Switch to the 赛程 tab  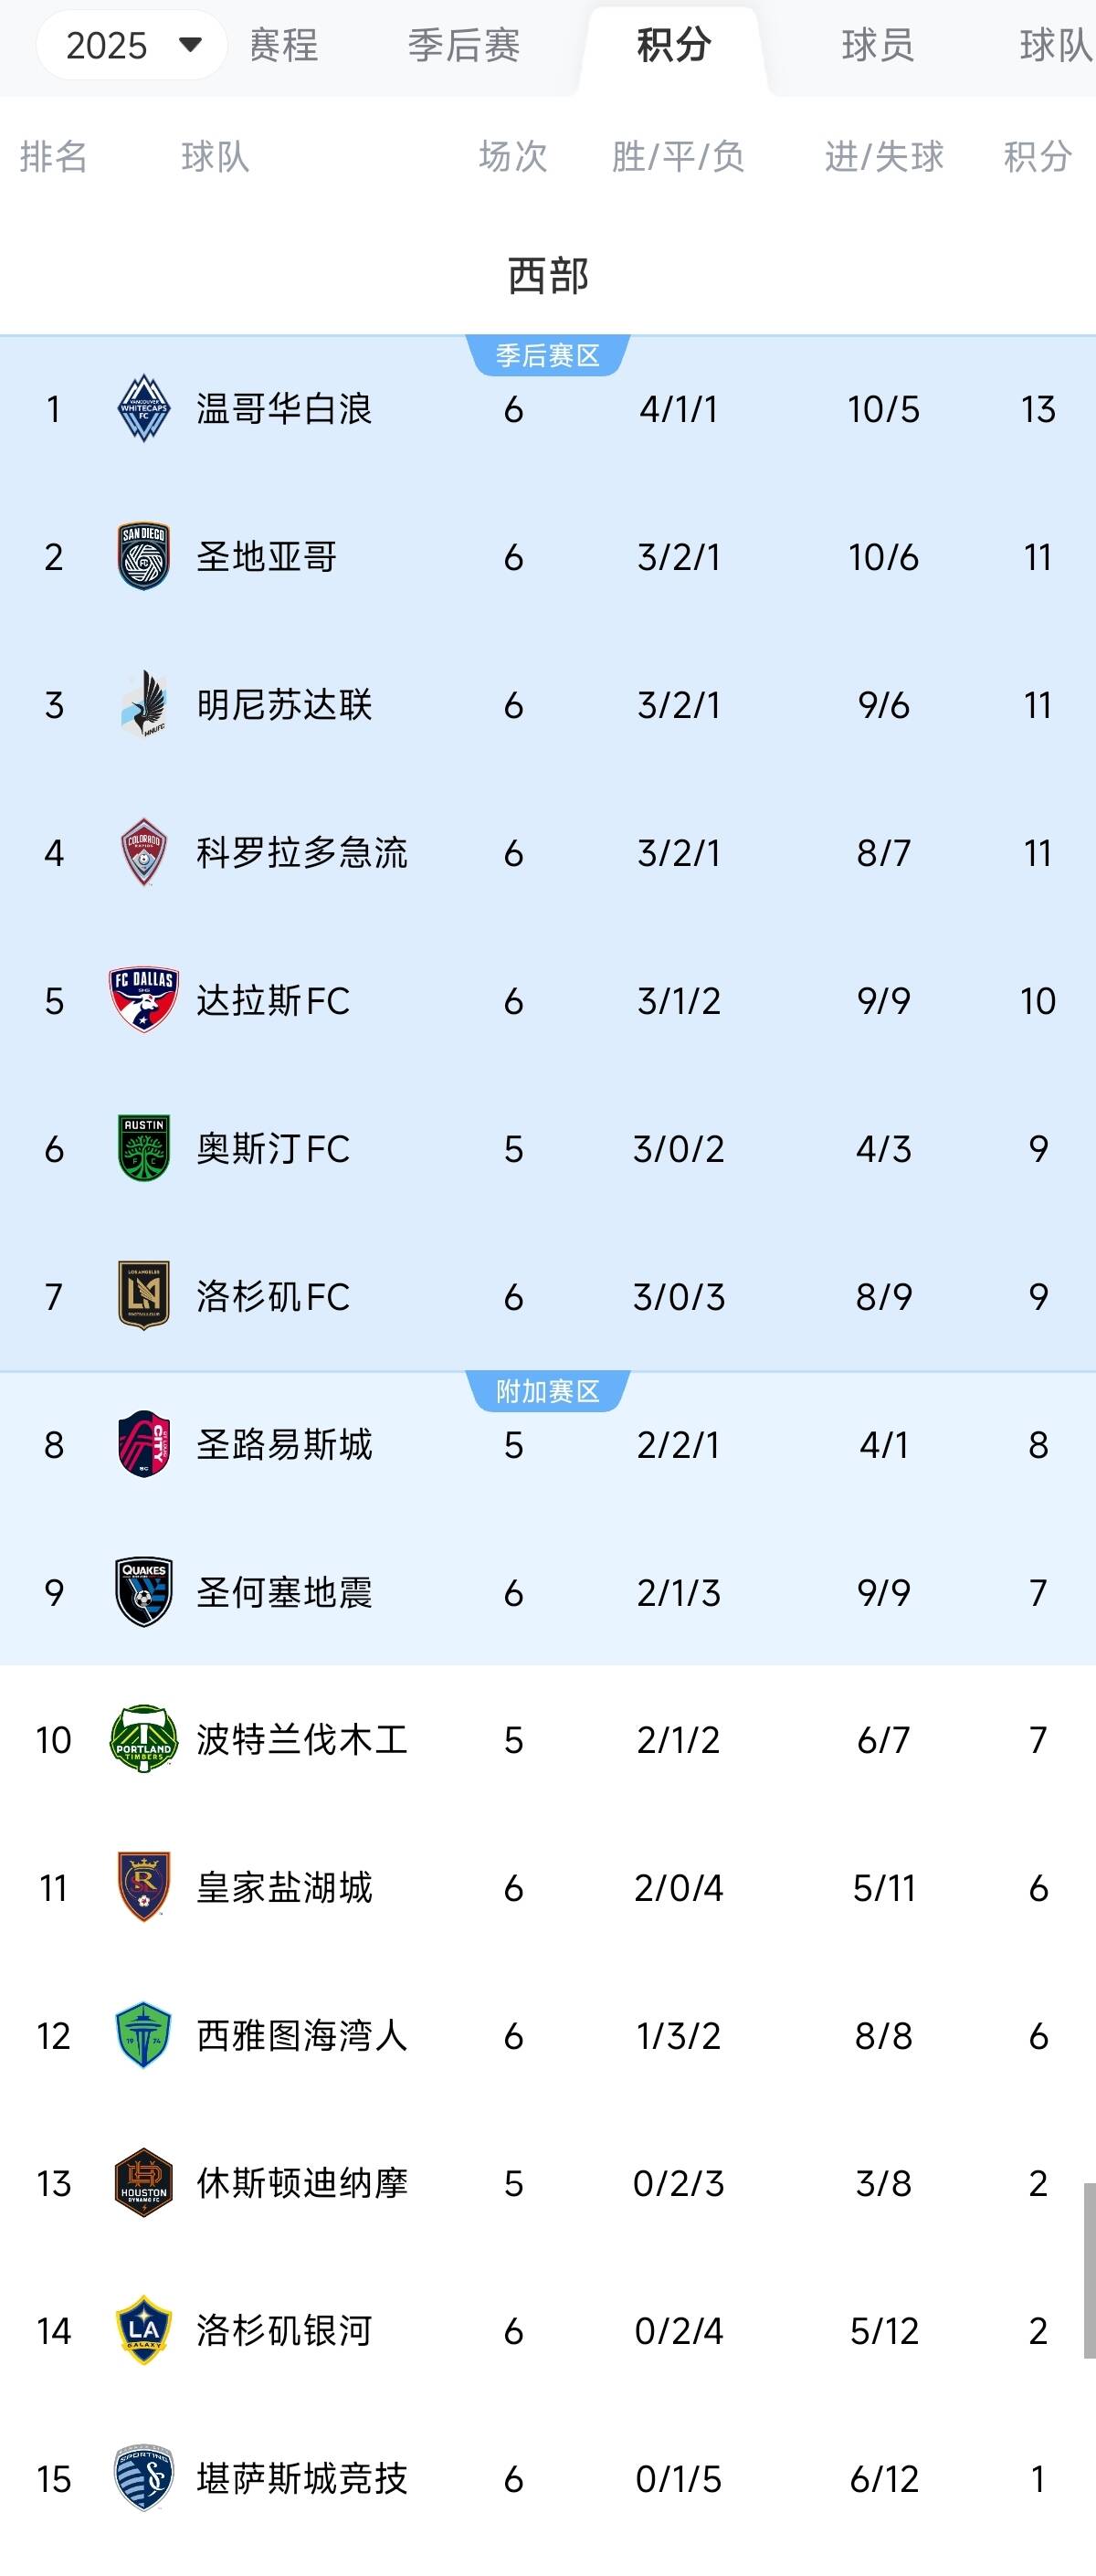(283, 45)
